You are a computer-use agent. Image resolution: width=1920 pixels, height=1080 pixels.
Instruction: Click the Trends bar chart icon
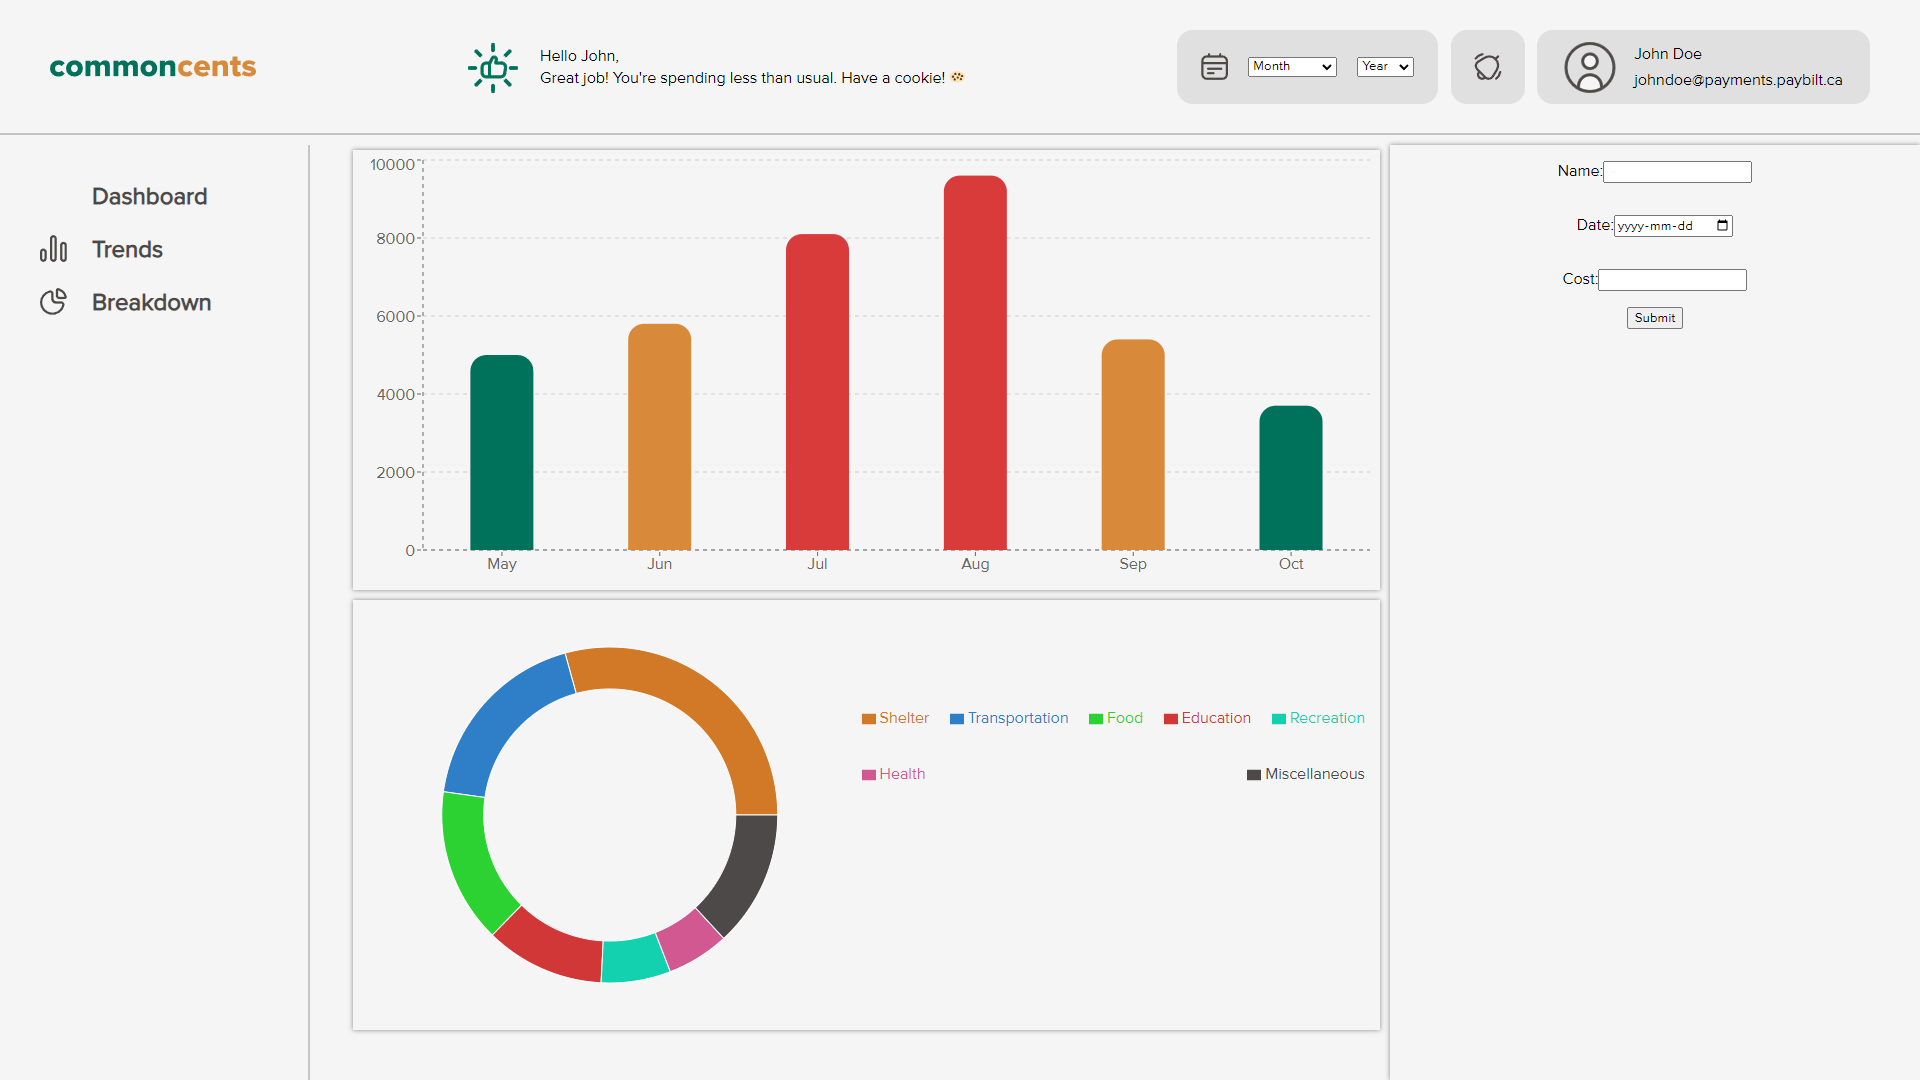click(53, 249)
